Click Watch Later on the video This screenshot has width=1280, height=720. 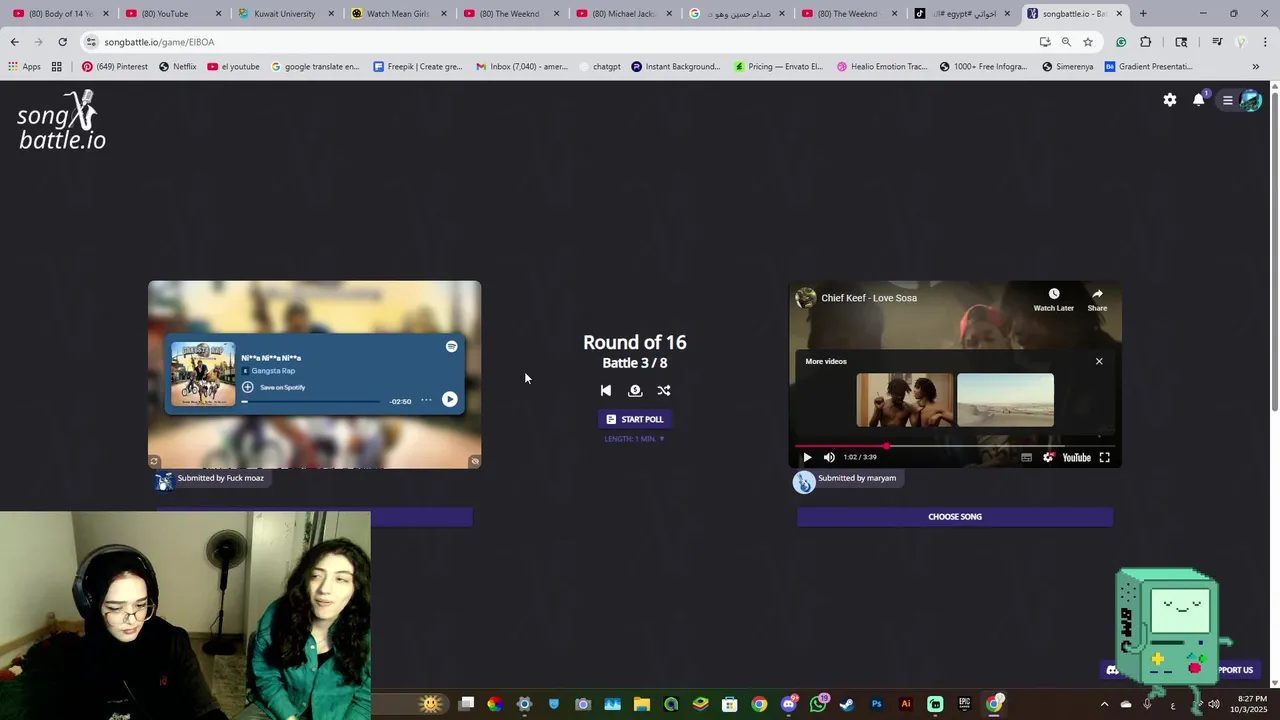(1053, 300)
